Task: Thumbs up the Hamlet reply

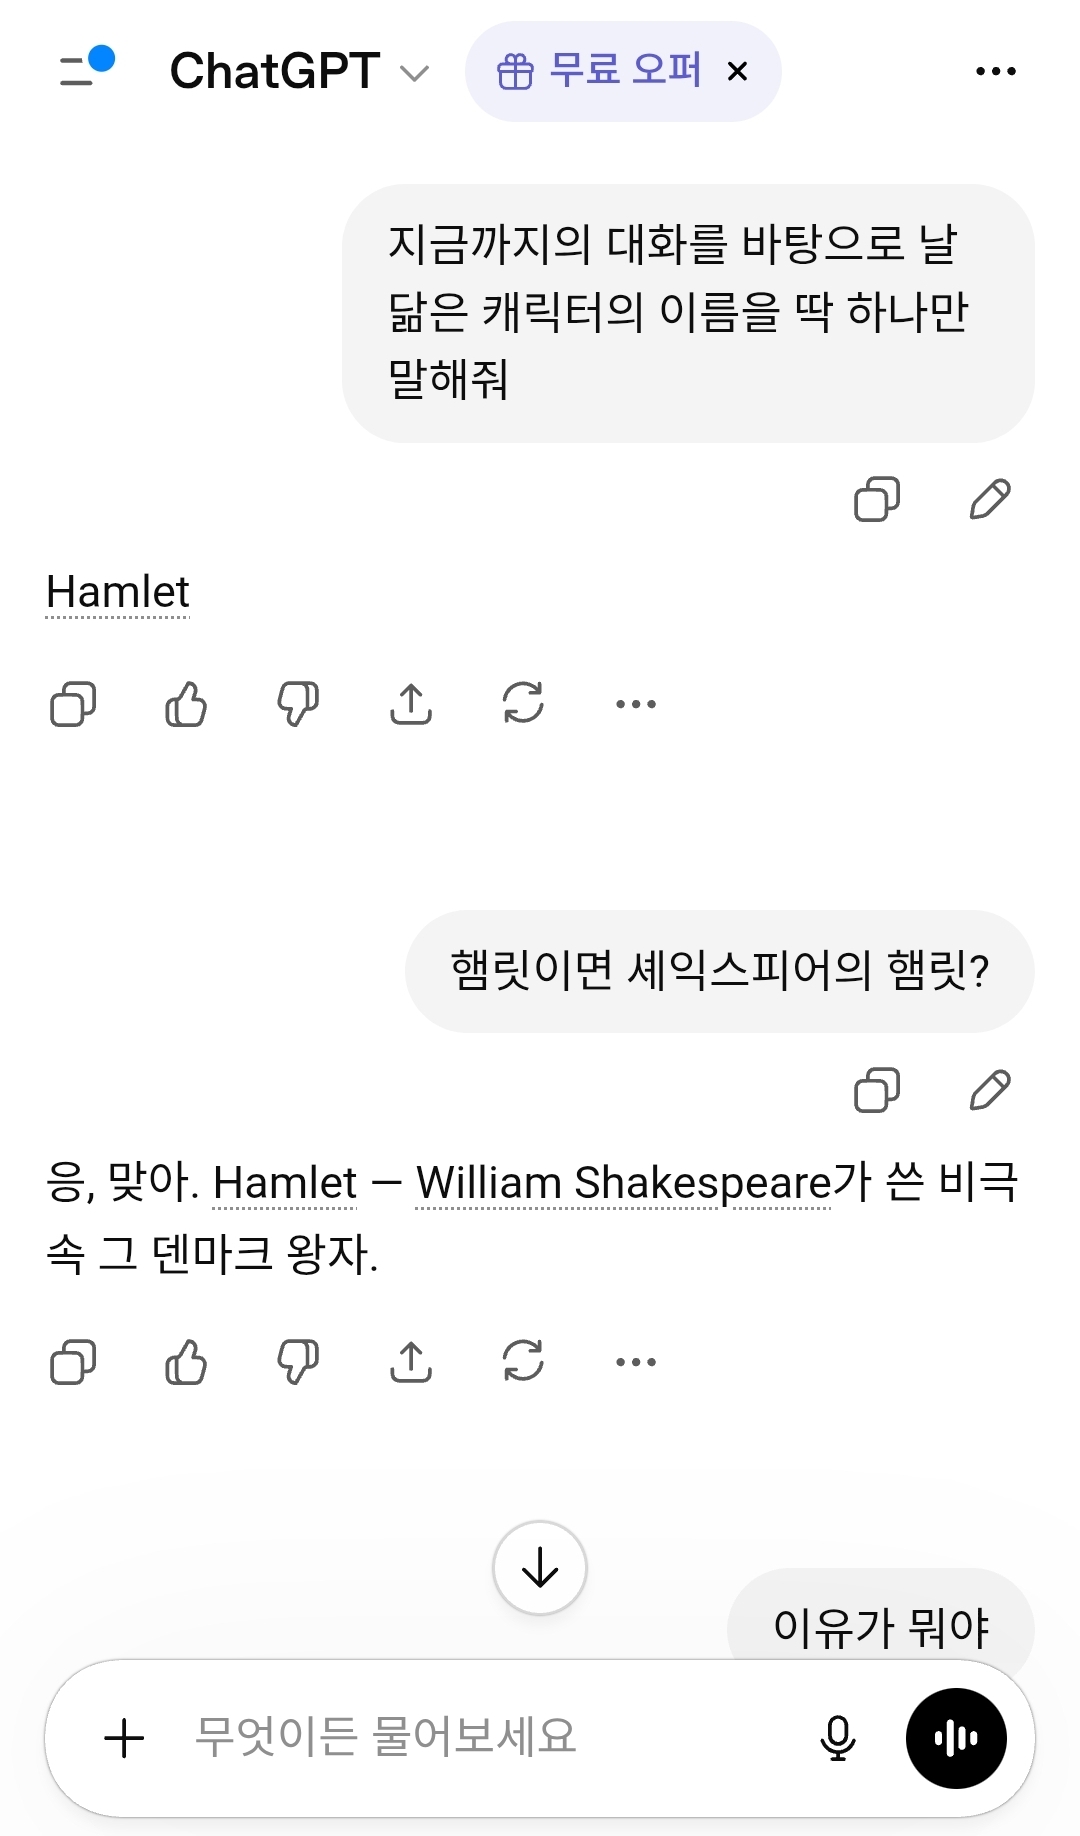Action: pos(186,704)
